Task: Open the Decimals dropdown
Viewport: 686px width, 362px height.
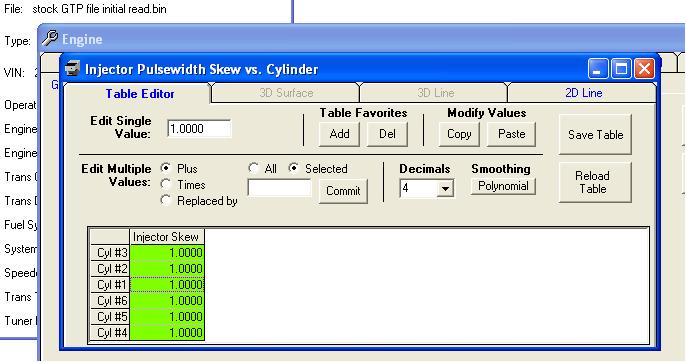Action: point(445,189)
